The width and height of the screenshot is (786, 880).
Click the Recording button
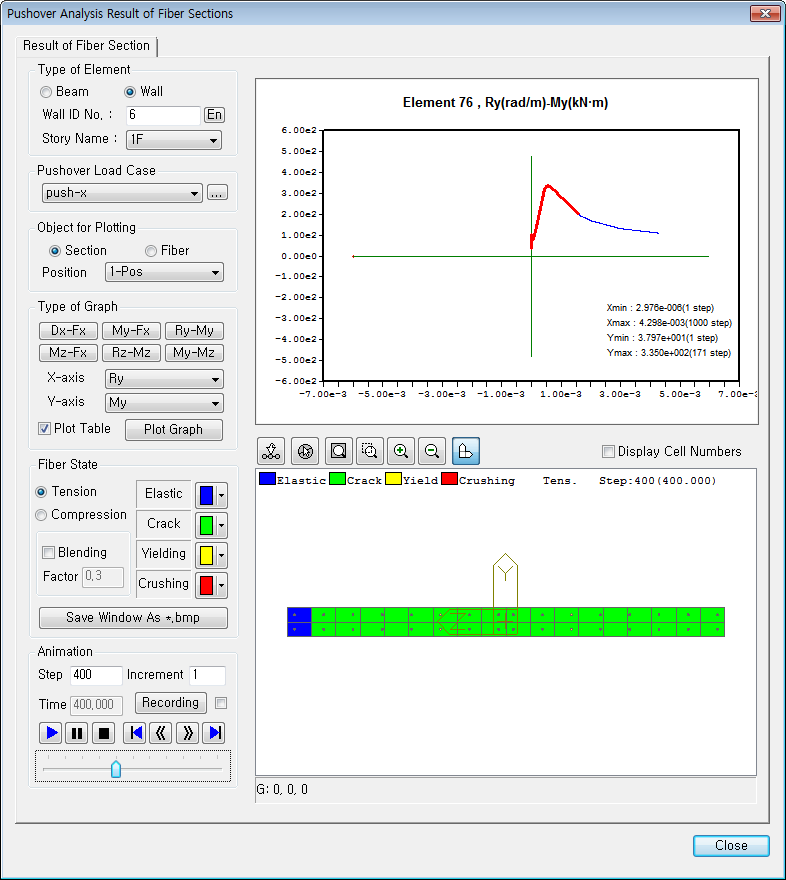click(171, 703)
